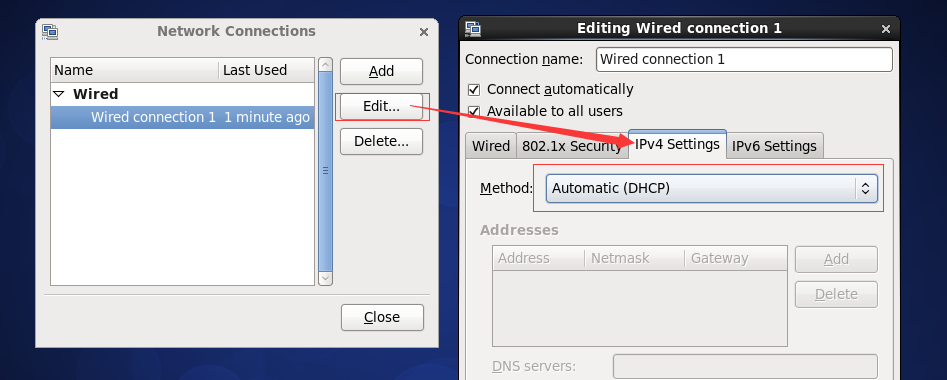The width and height of the screenshot is (947, 380).
Task: Click the '1 minute ago' last used value
Action: pyautogui.click(x=267, y=117)
